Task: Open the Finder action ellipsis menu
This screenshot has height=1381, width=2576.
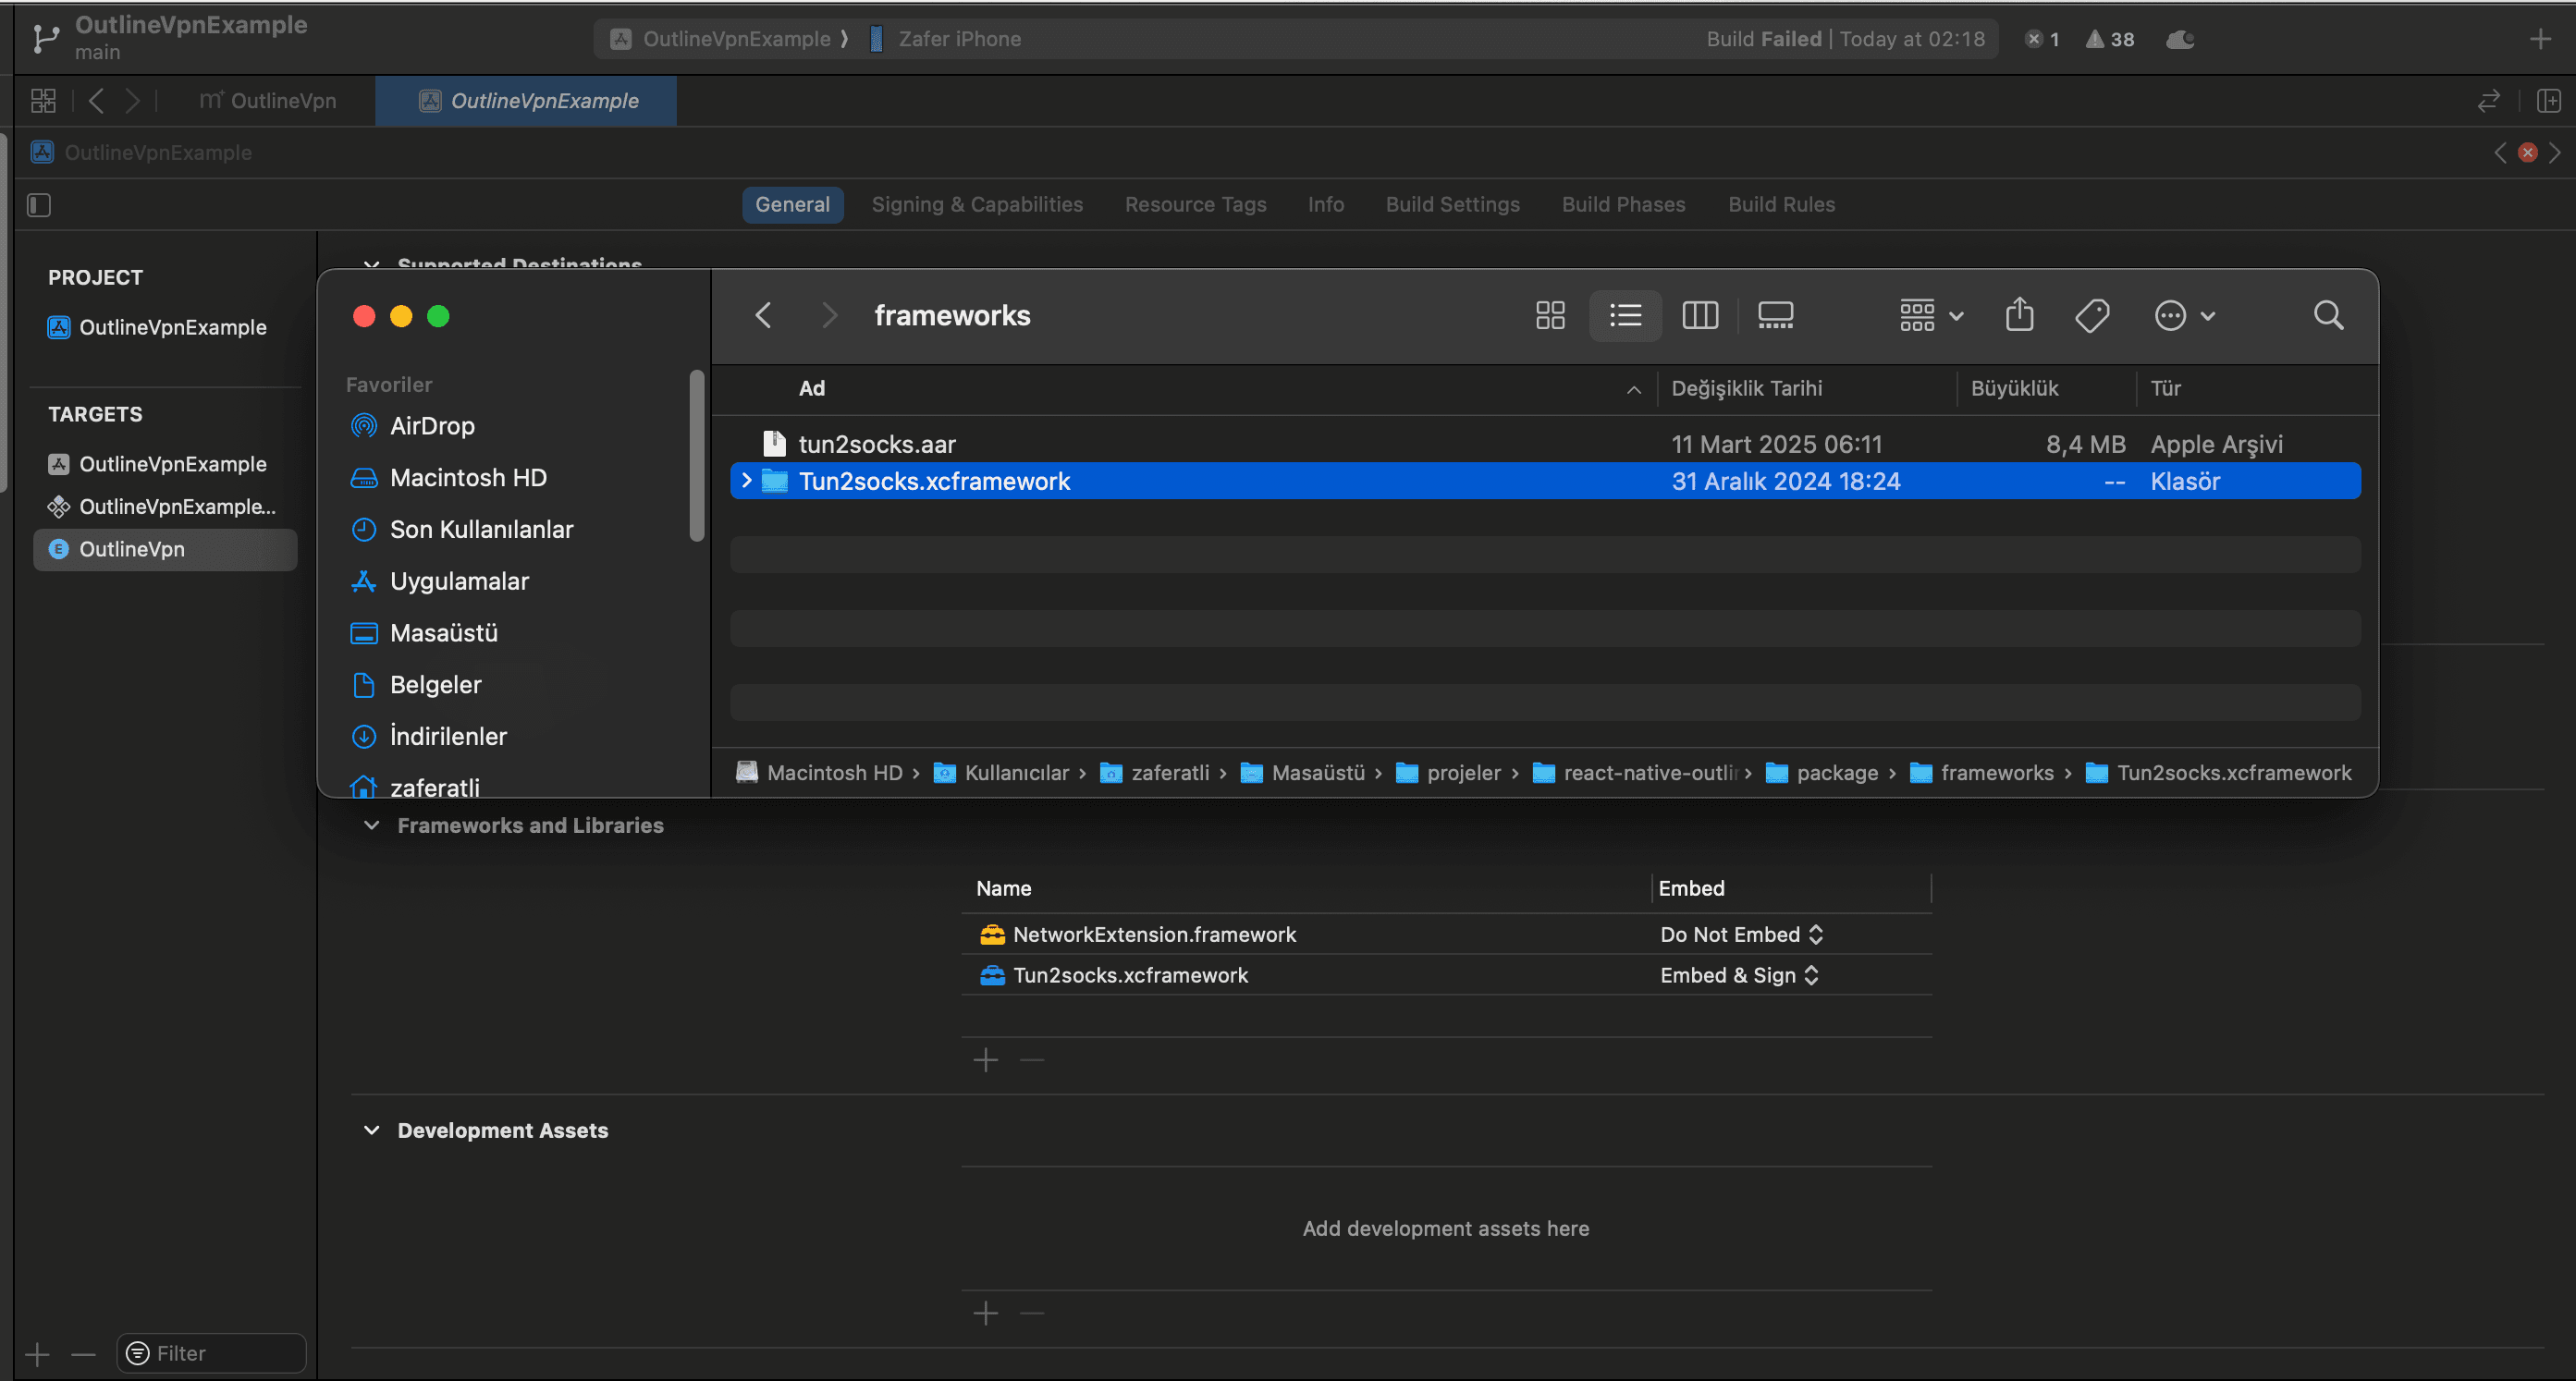Action: click(x=2184, y=315)
